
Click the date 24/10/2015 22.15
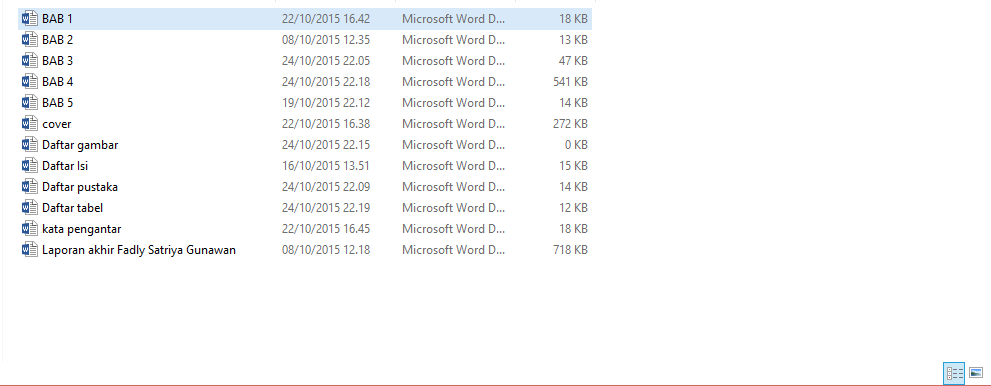coord(326,145)
